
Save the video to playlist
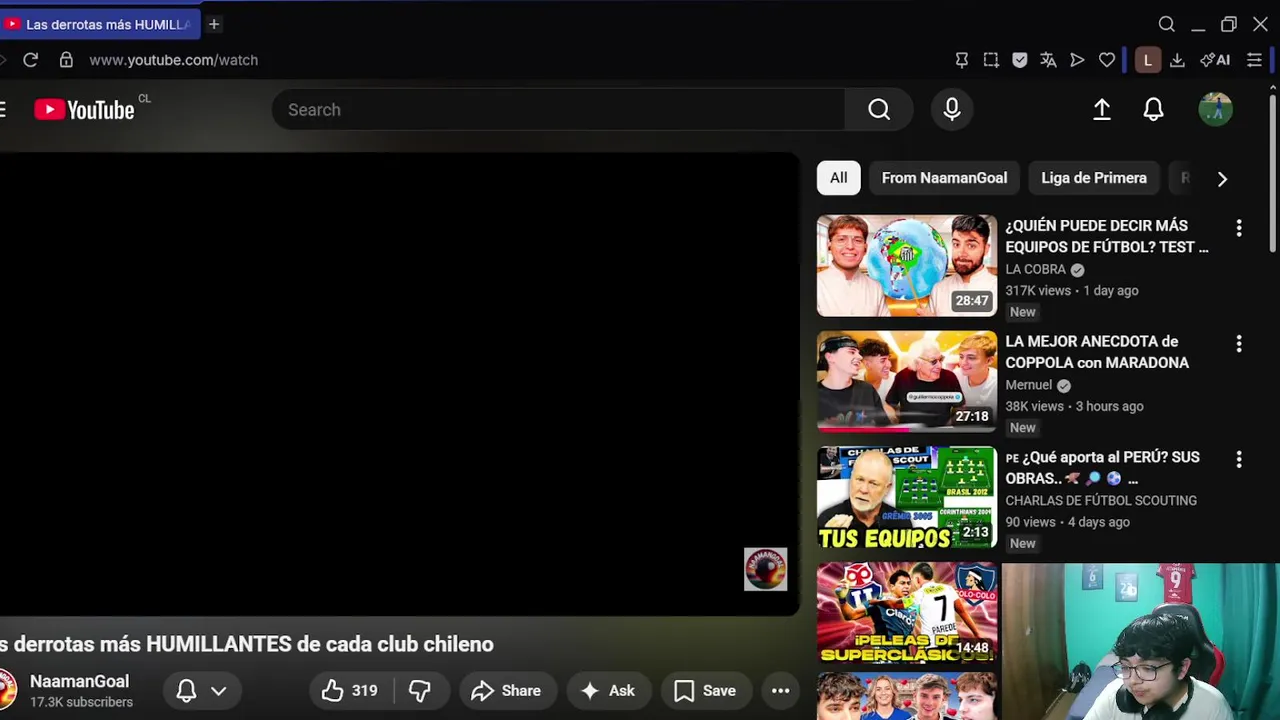pyautogui.click(x=705, y=690)
